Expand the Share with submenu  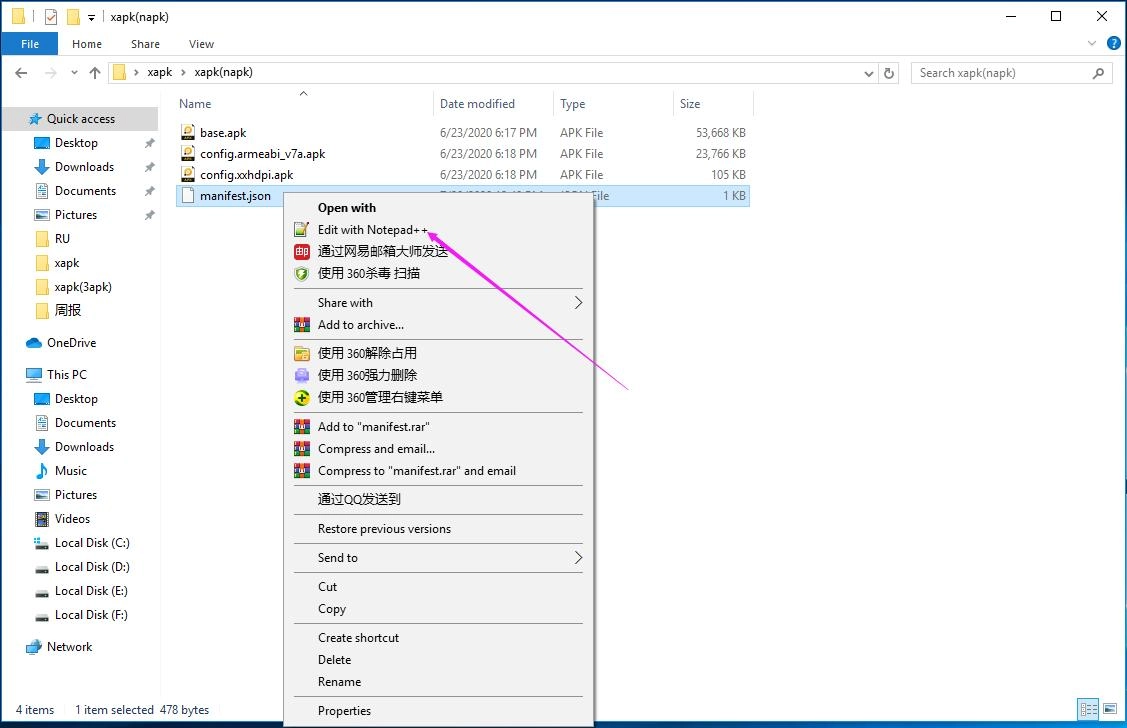[x=343, y=302]
